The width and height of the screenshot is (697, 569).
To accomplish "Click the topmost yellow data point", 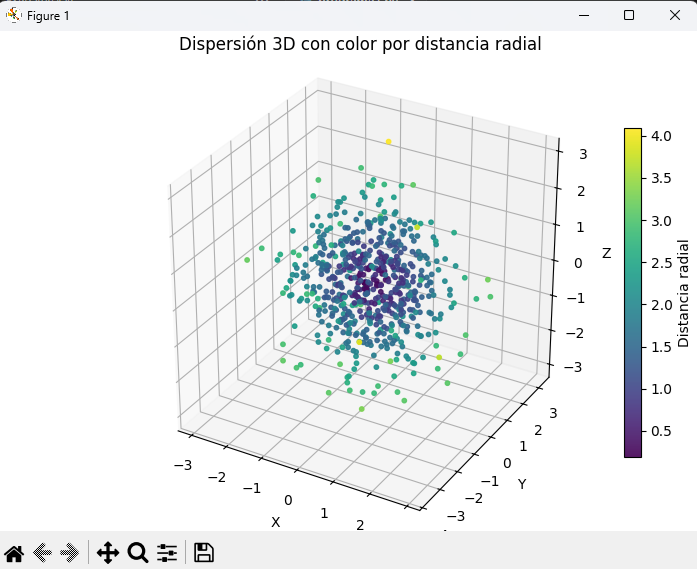I will pyautogui.click(x=388, y=142).
